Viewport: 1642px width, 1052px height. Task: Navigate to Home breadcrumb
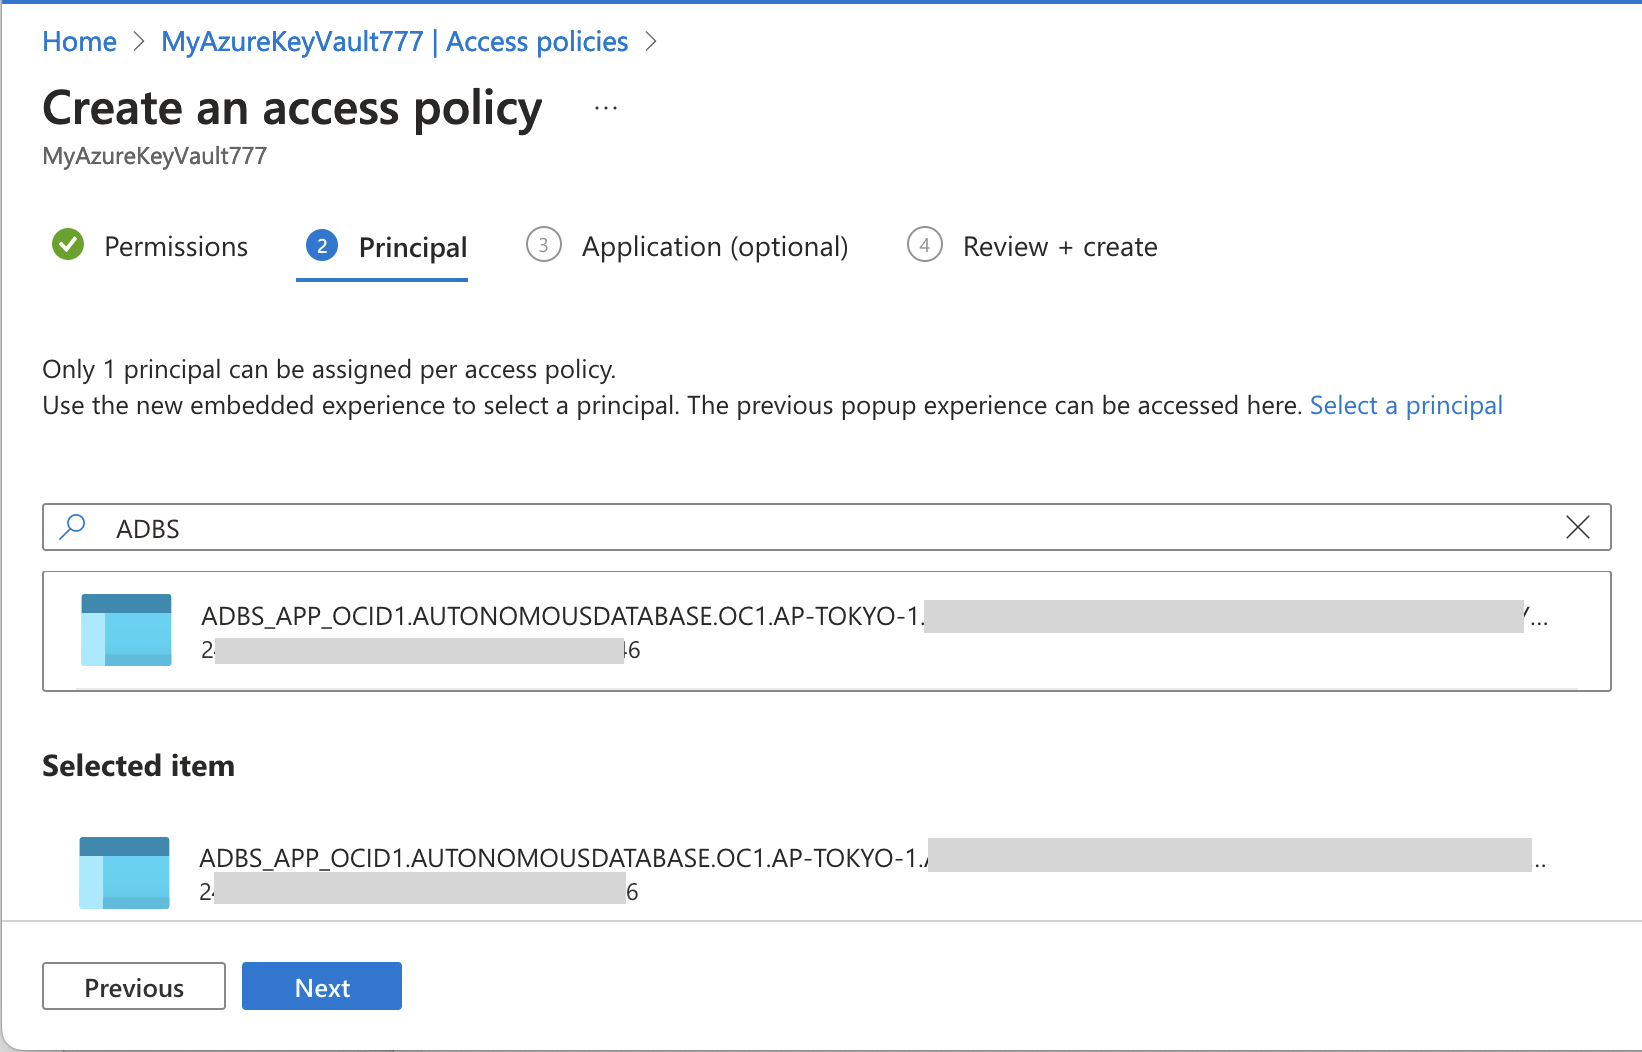[79, 42]
